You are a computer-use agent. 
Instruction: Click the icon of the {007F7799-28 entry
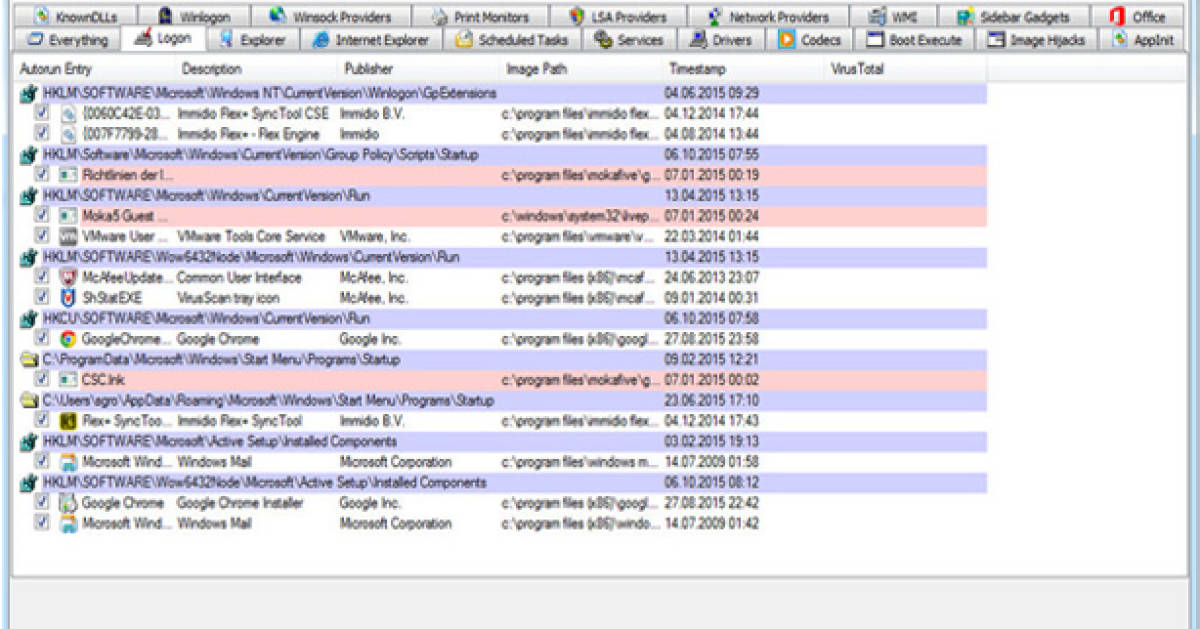pyautogui.click(x=68, y=134)
